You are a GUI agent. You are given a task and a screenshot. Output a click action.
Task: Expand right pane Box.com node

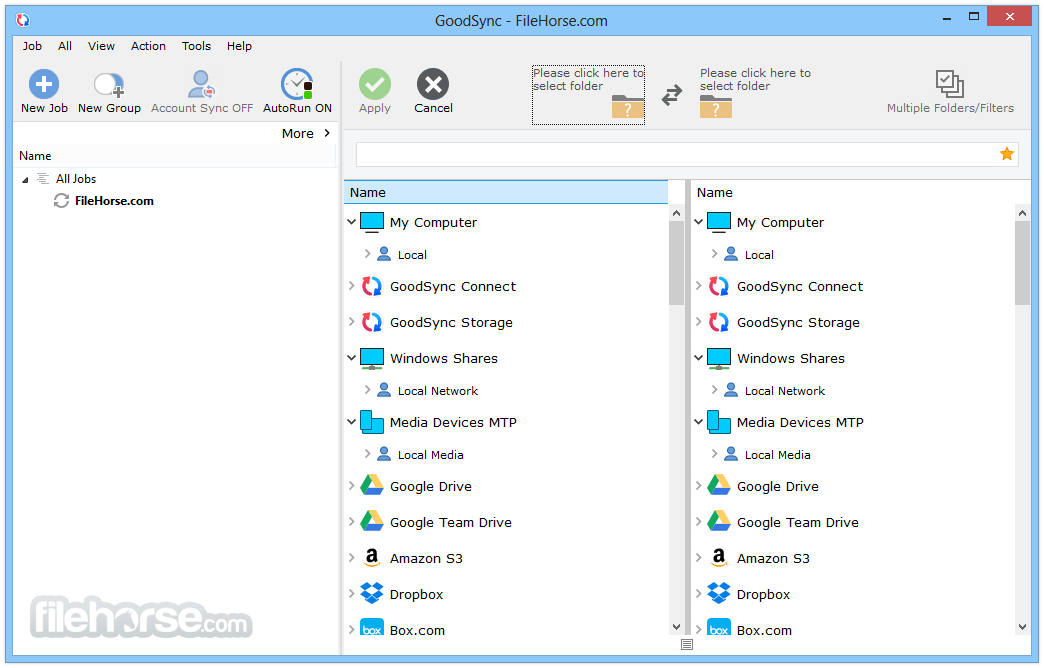(x=698, y=629)
